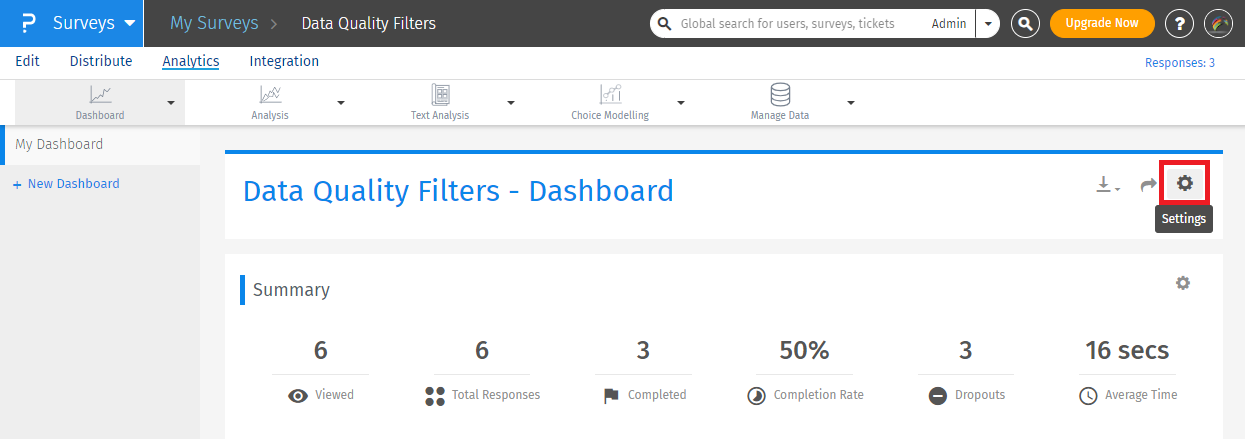This screenshot has width=1245, height=439.
Task: Open the dashboard Settings gear icon
Action: 1185,183
